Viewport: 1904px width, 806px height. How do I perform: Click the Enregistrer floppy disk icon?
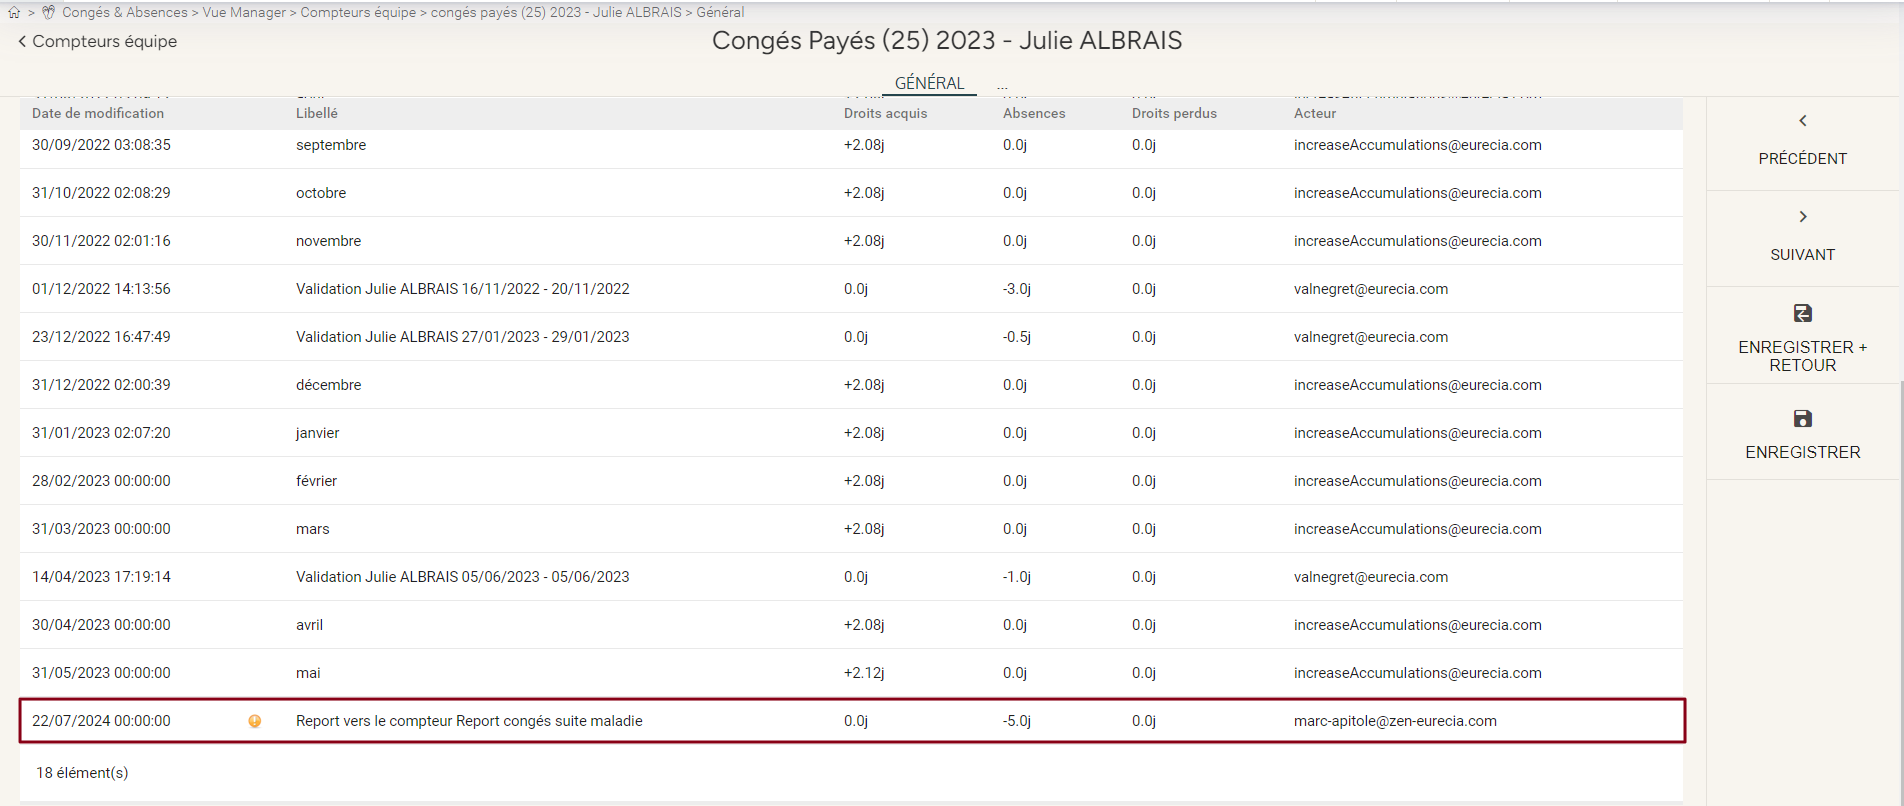click(x=1802, y=419)
